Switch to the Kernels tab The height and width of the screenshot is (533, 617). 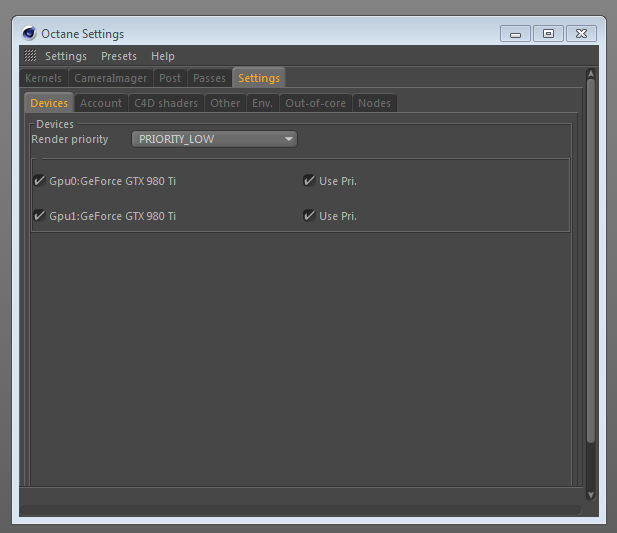click(x=43, y=78)
